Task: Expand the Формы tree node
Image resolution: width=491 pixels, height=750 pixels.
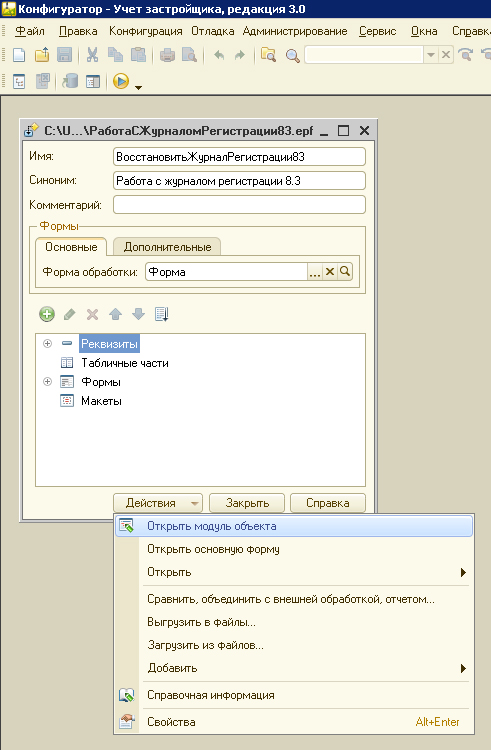Action: click(x=47, y=382)
